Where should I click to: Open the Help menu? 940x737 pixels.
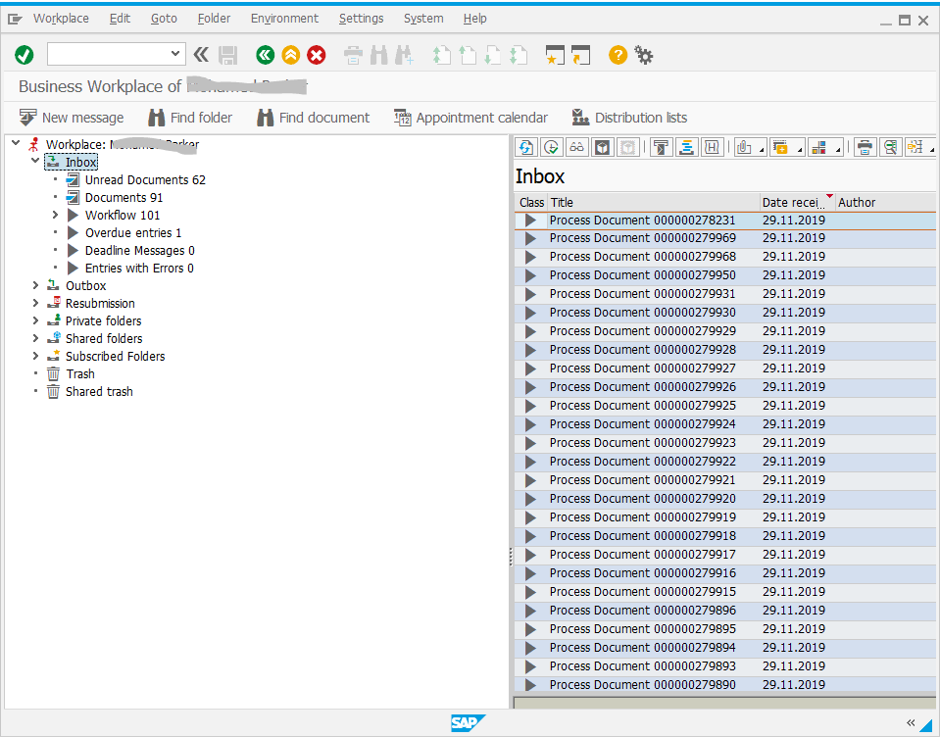pyautogui.click(x=475, y=19)
